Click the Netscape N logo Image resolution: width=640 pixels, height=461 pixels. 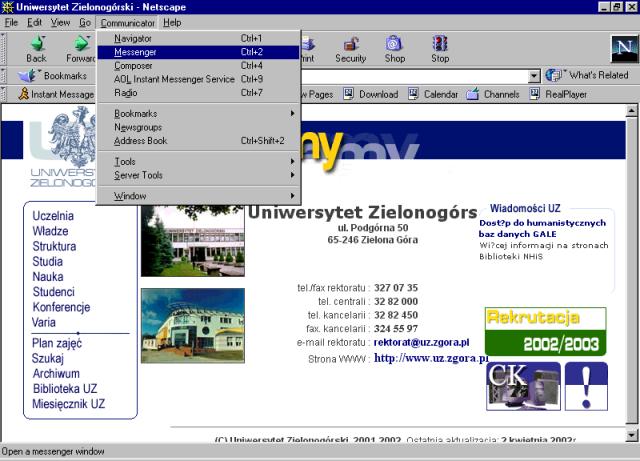point(624,48)
